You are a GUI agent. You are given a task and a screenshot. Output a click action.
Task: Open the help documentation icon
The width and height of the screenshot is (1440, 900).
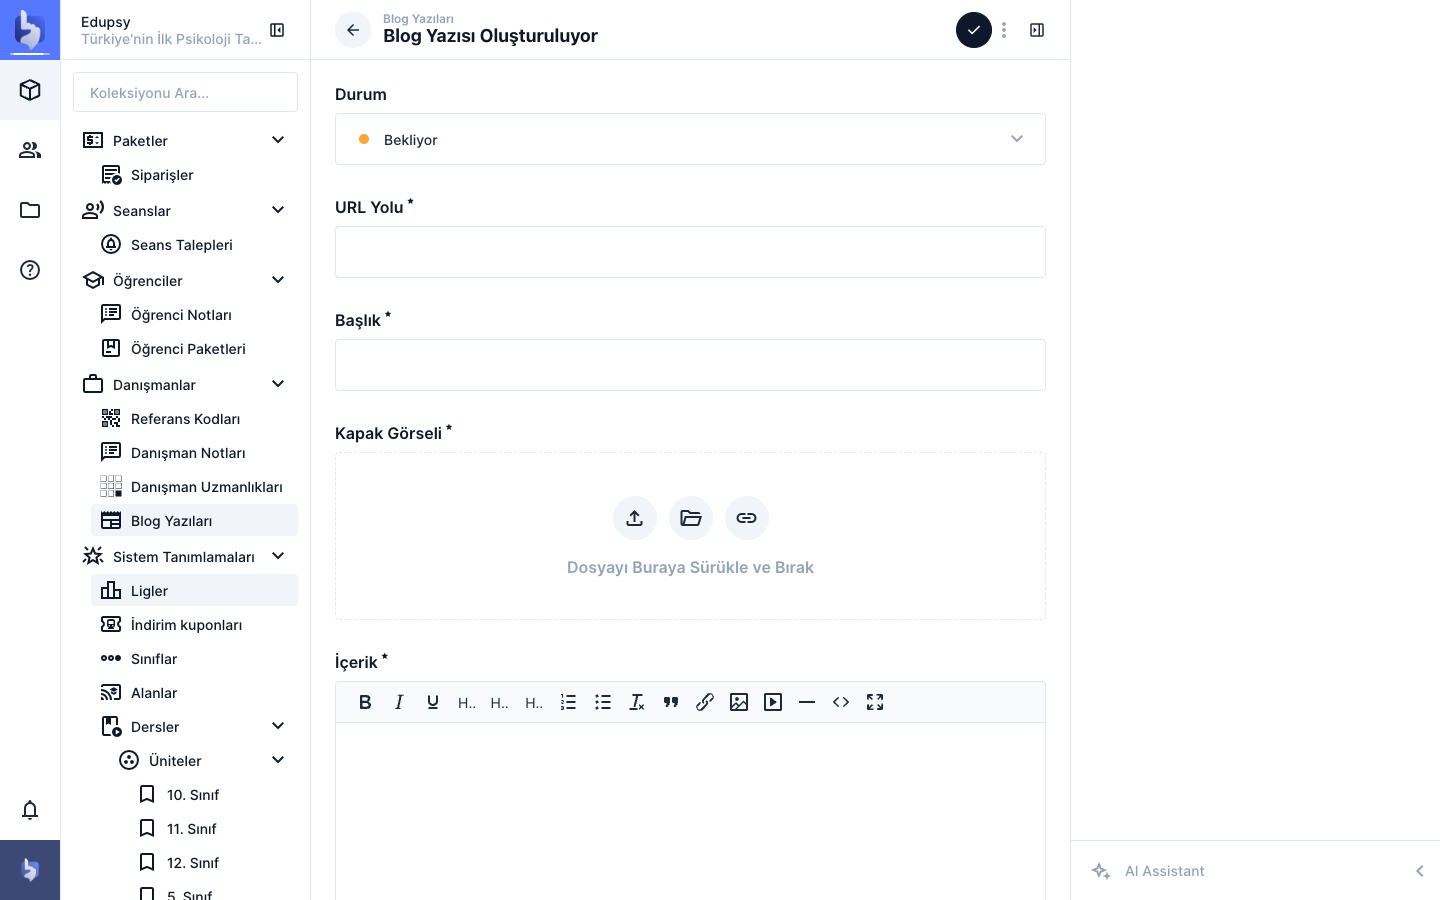(x=30, y=270)
